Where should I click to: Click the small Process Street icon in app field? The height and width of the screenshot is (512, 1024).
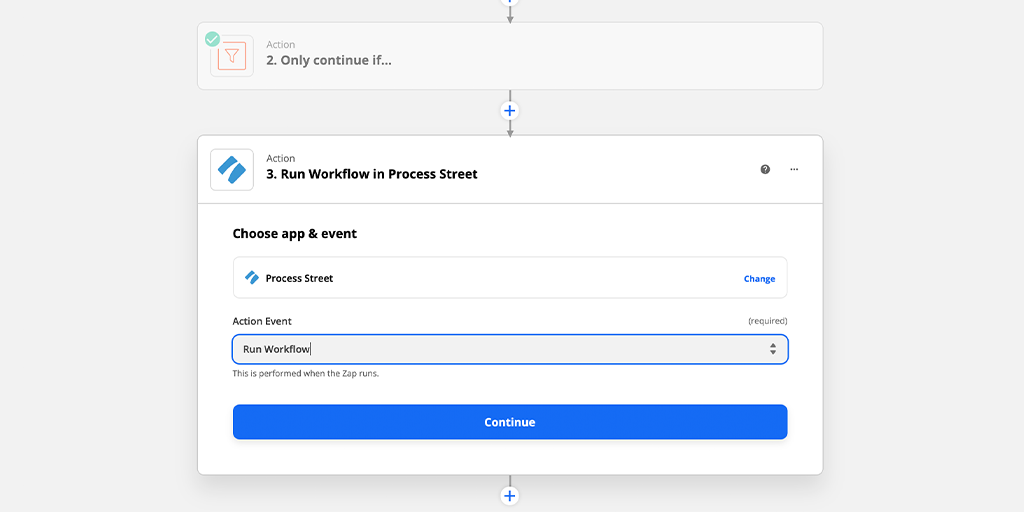click(x=251, y=278)
